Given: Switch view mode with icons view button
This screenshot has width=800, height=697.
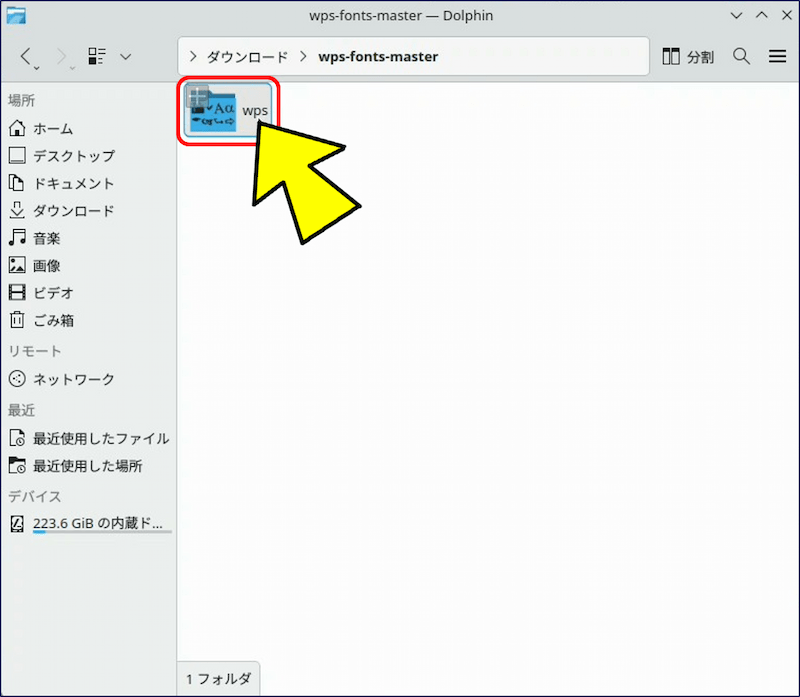Looking at the screenshot, I should coord(97,57).
